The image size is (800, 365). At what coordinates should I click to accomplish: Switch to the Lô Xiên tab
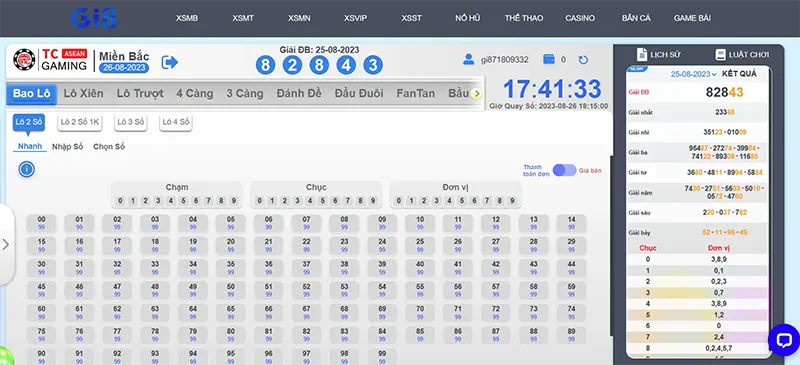tap(83, 93)
